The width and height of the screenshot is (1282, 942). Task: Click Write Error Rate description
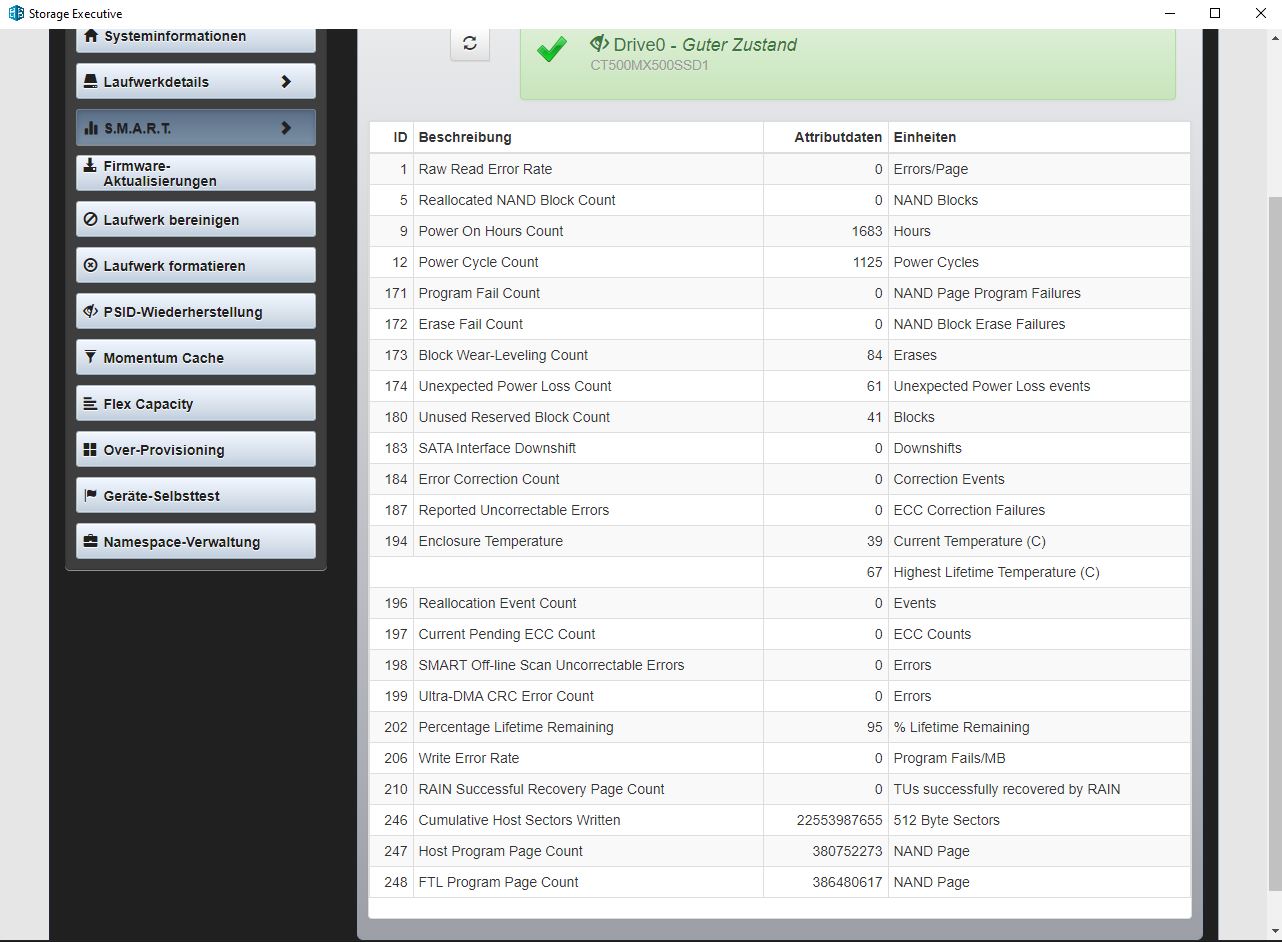tap(469, 758)
